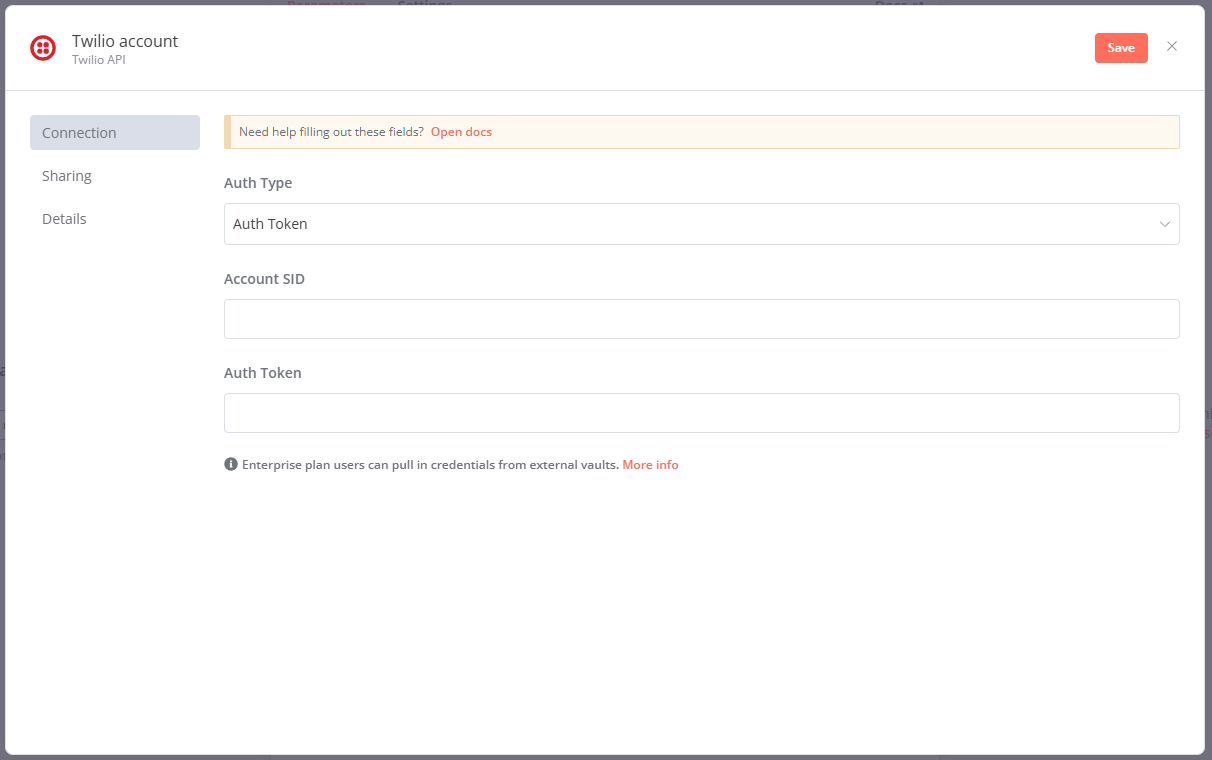Click the info icon beside the vaults note

[x=230, y=464]
